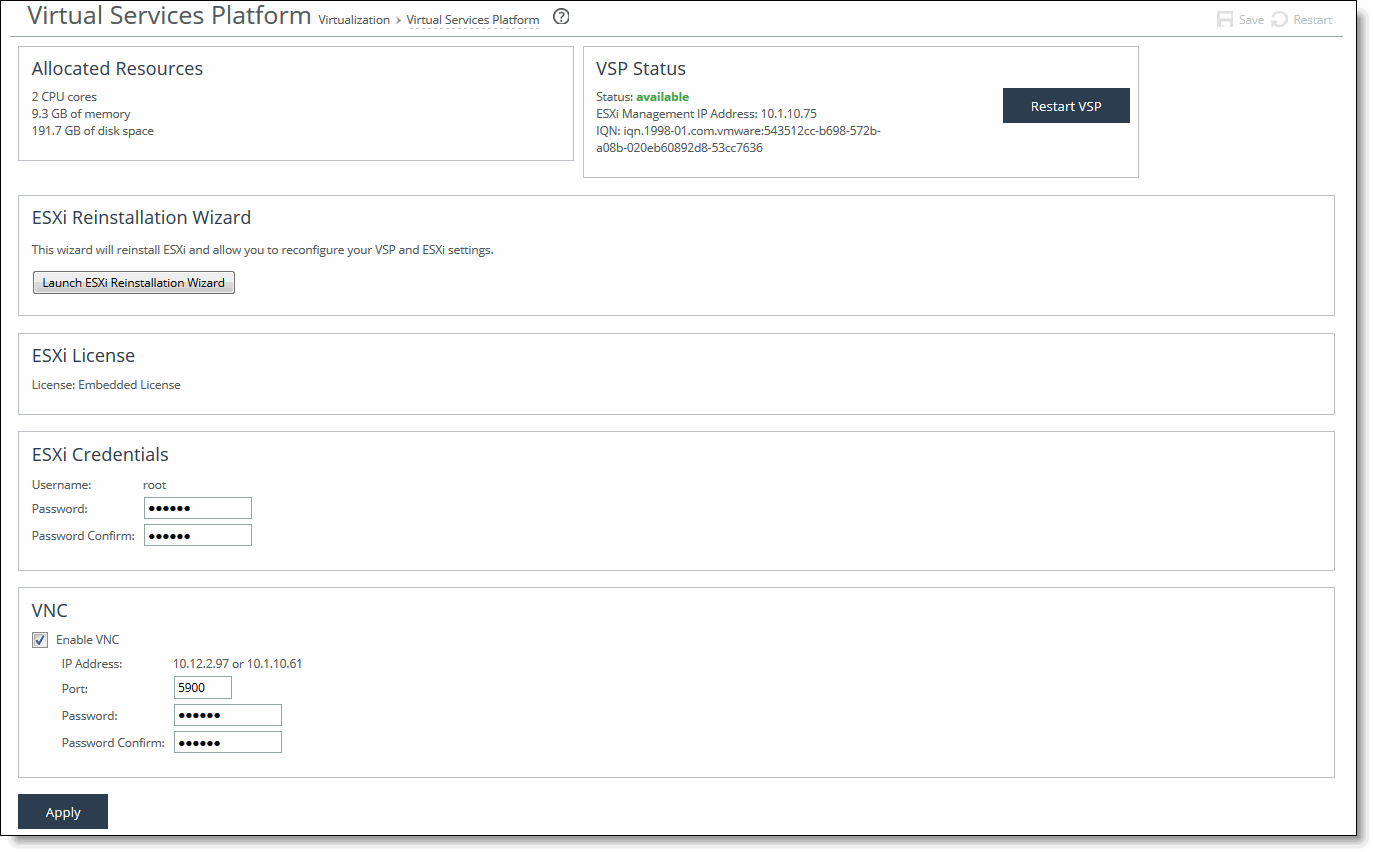This screenshot has height=852, width=1373.
Task: Click the green 'available' status text
Action: point(662,97)
